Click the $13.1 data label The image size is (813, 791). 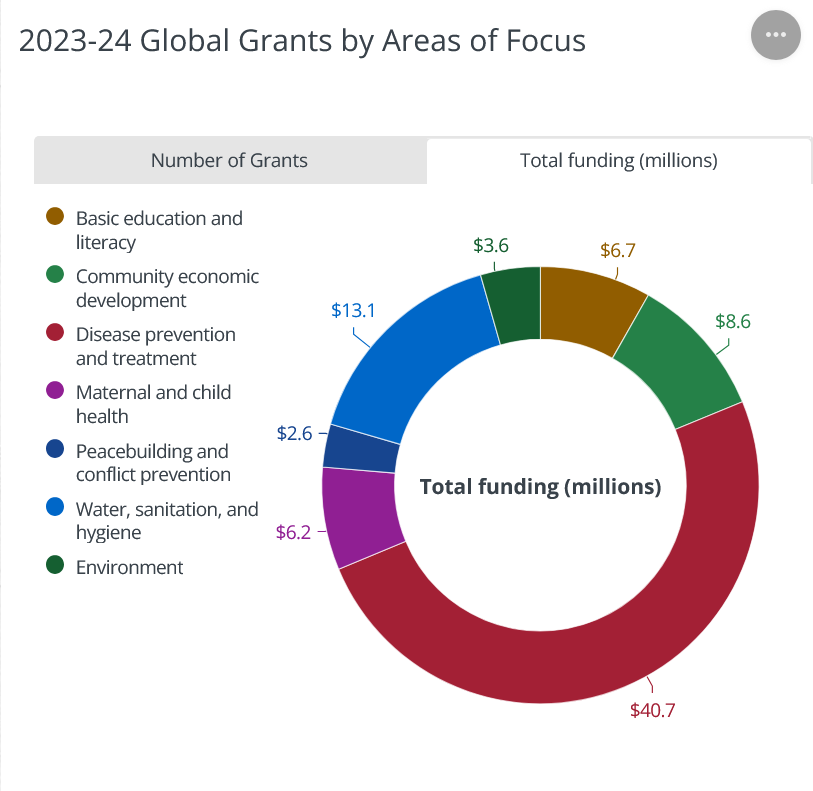353,310
